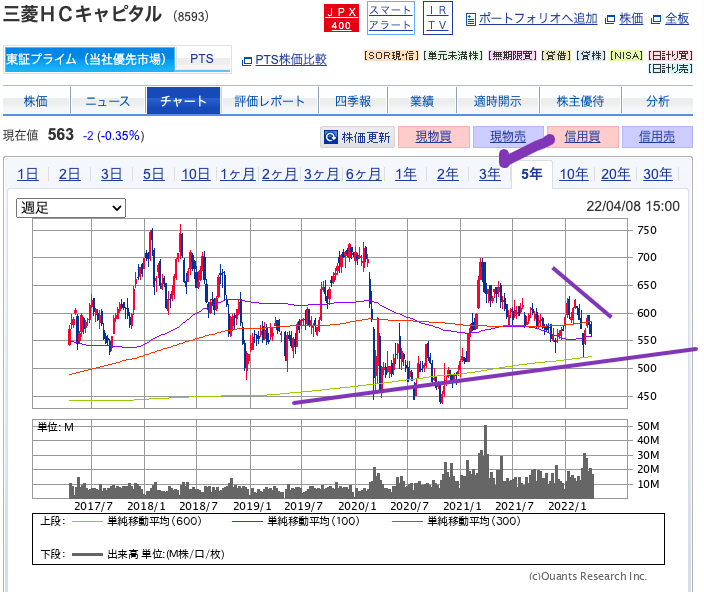Click popup icon beside 株価 link
704x592 pixels.
click(x=610, y=19)
